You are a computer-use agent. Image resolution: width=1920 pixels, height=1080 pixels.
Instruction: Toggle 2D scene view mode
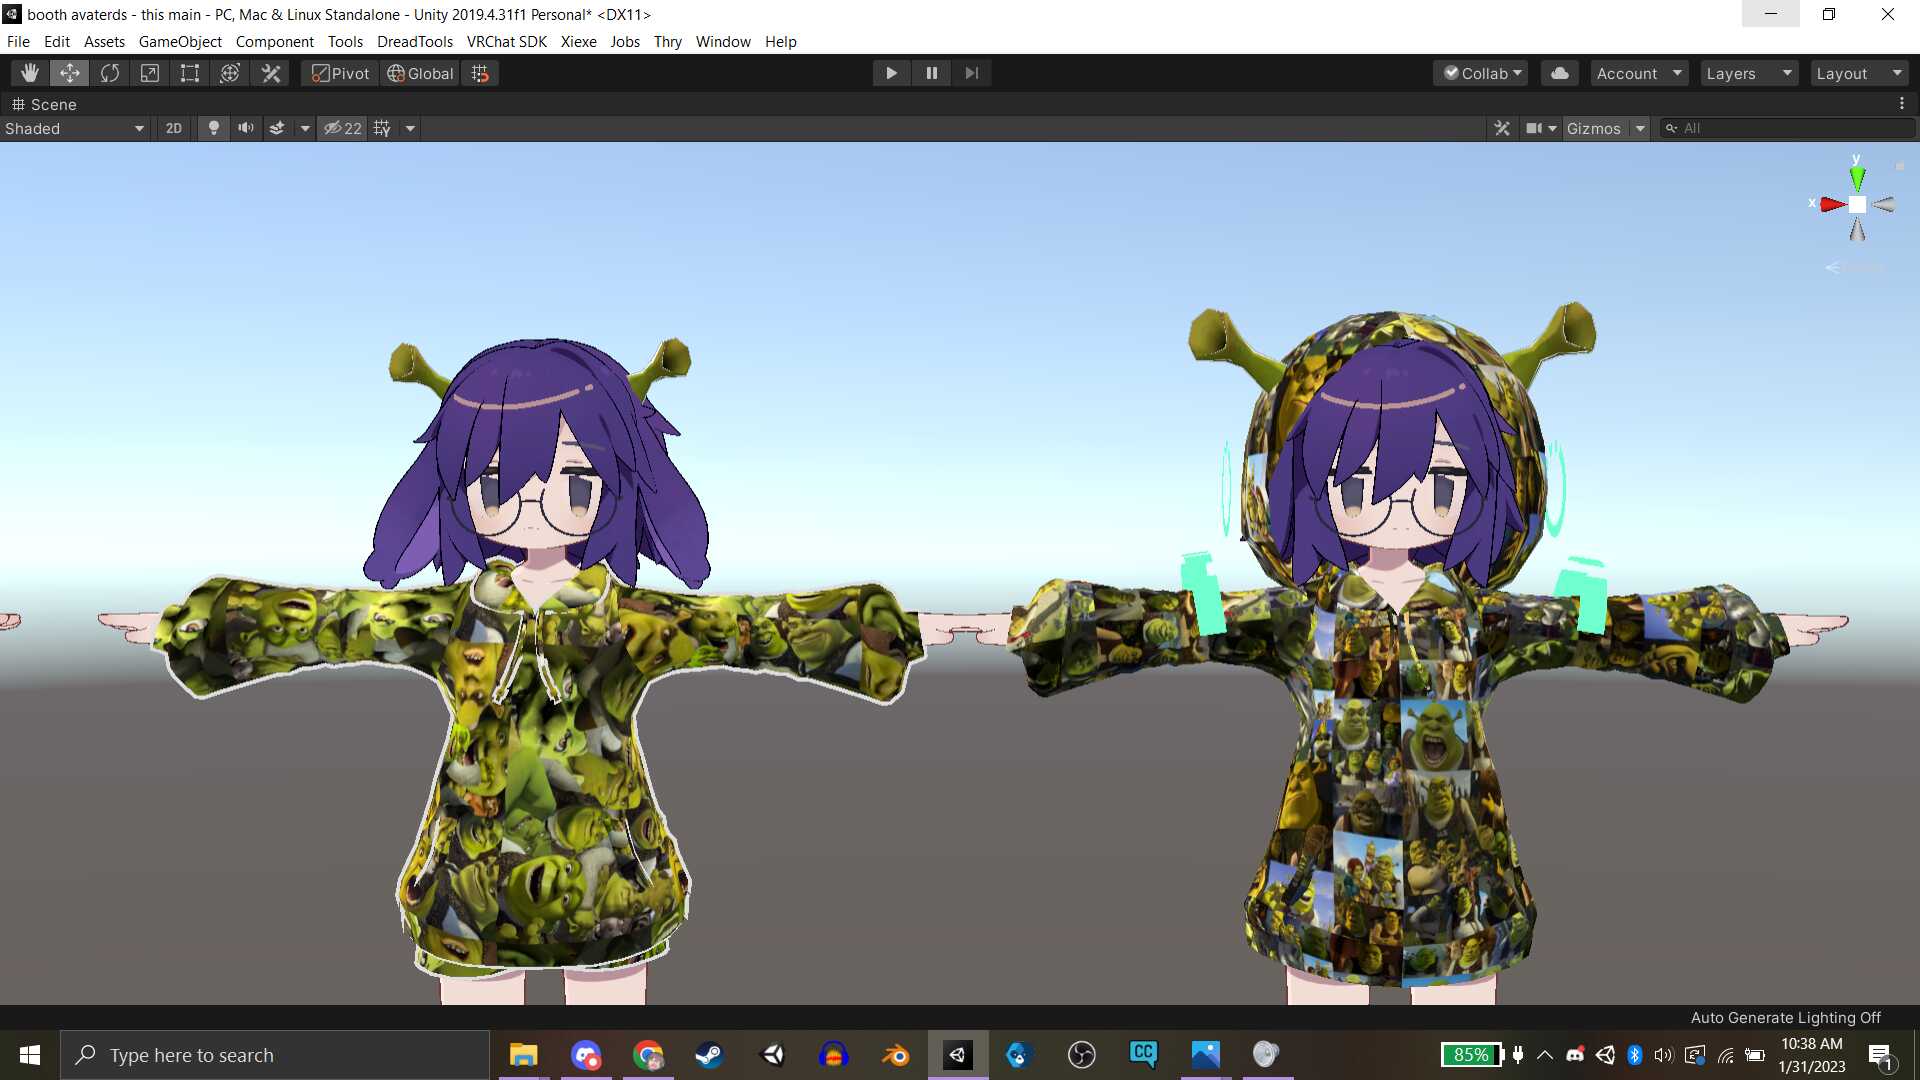(x=174, y=128)
